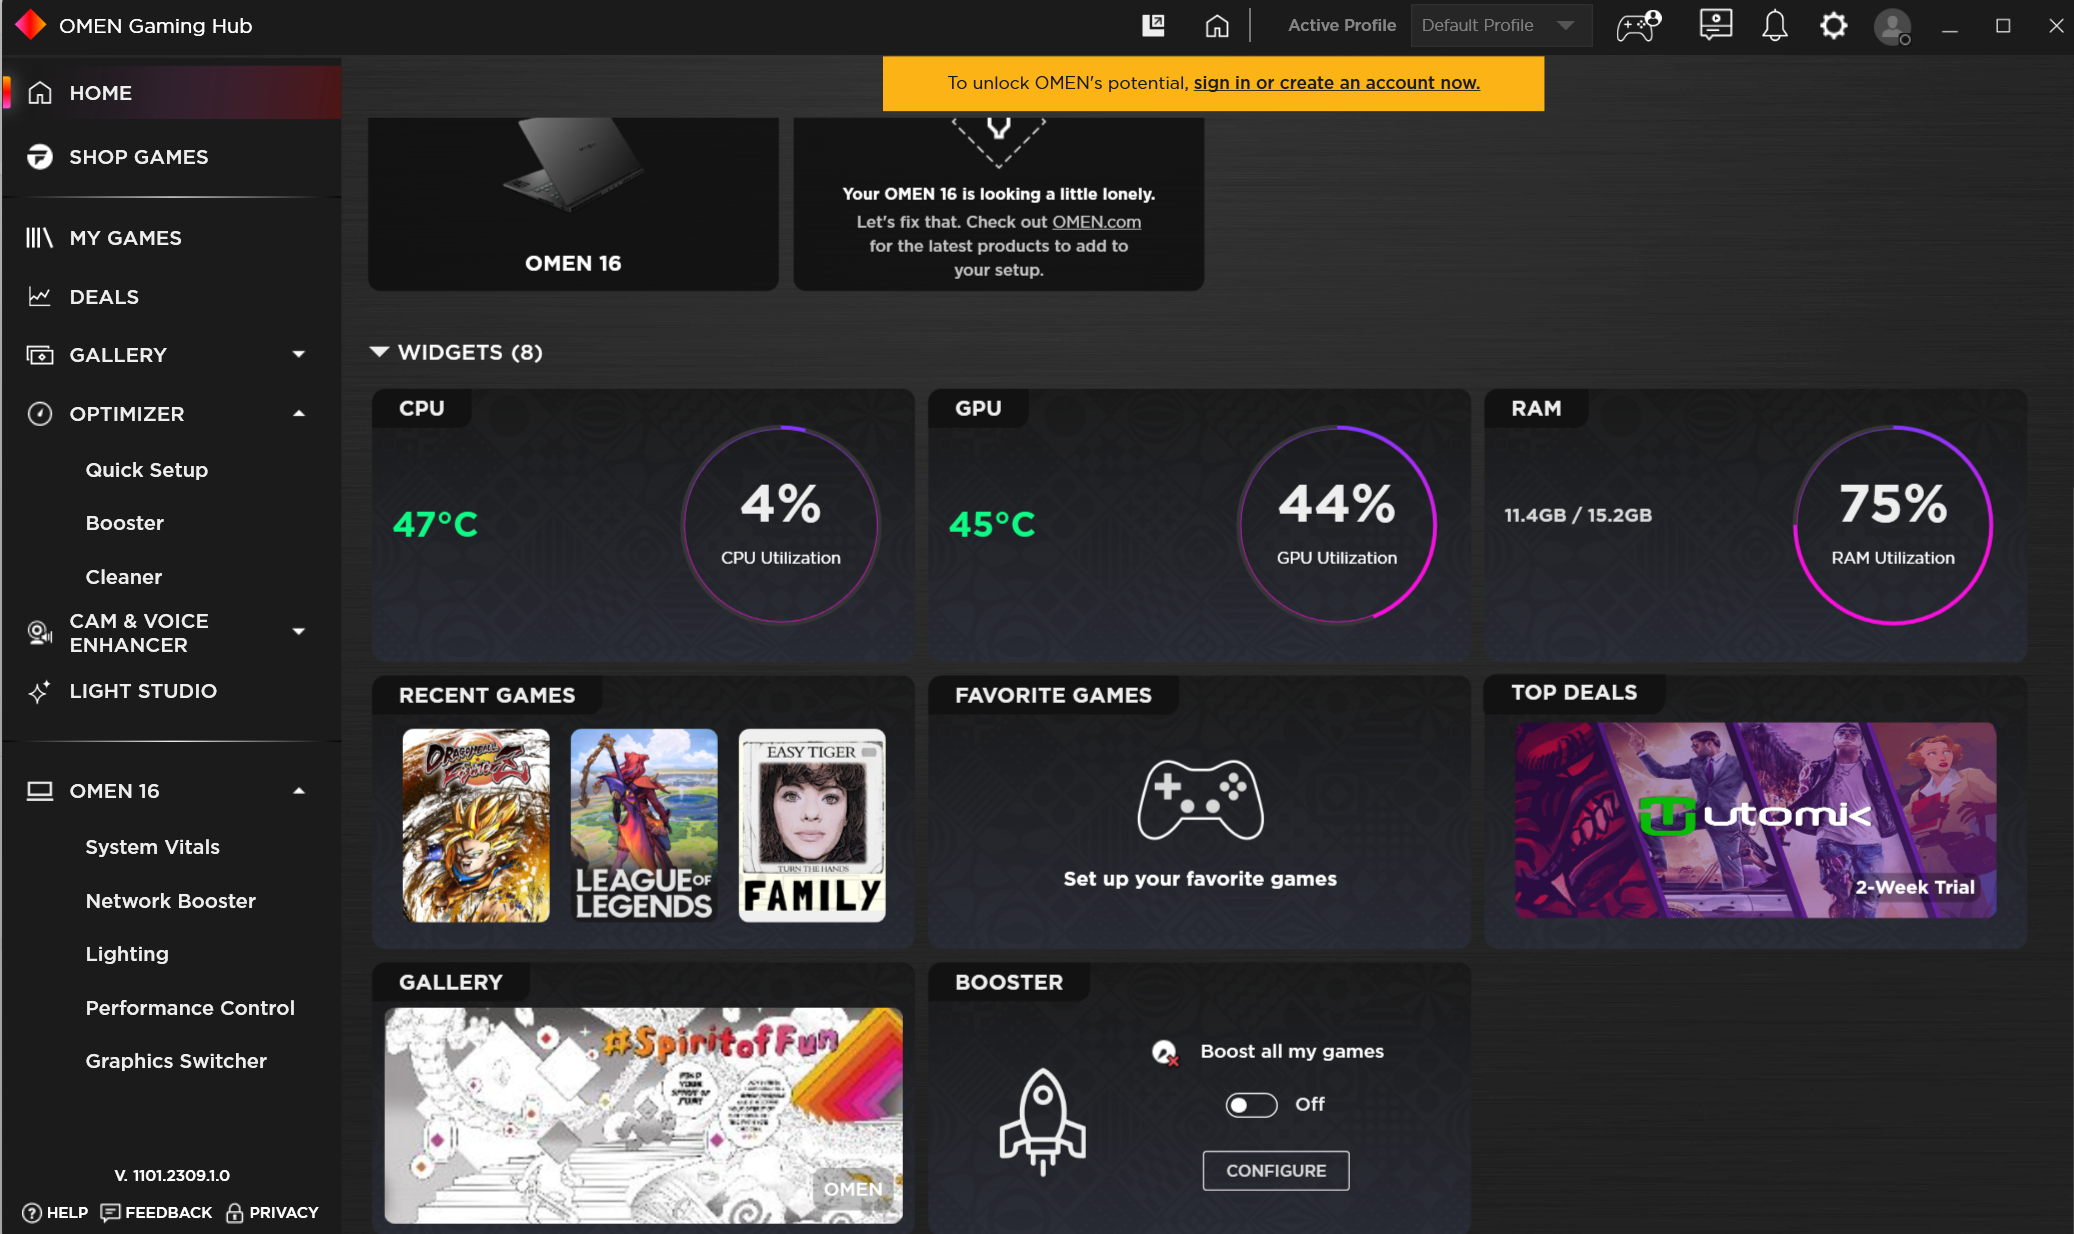Expand the Cam & Voice Enhancer section
This screenshot has height=1234, width=2074.
(298, 631)
